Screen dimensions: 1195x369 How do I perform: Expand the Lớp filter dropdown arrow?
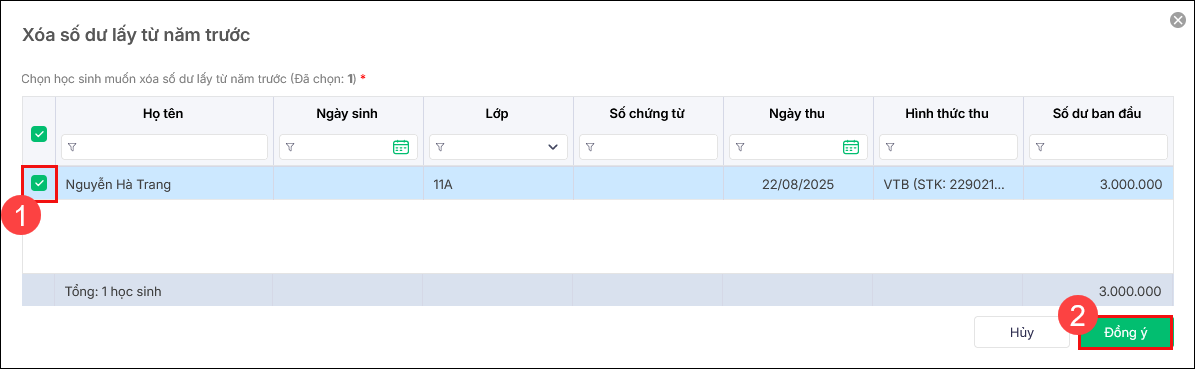(553, 147)
